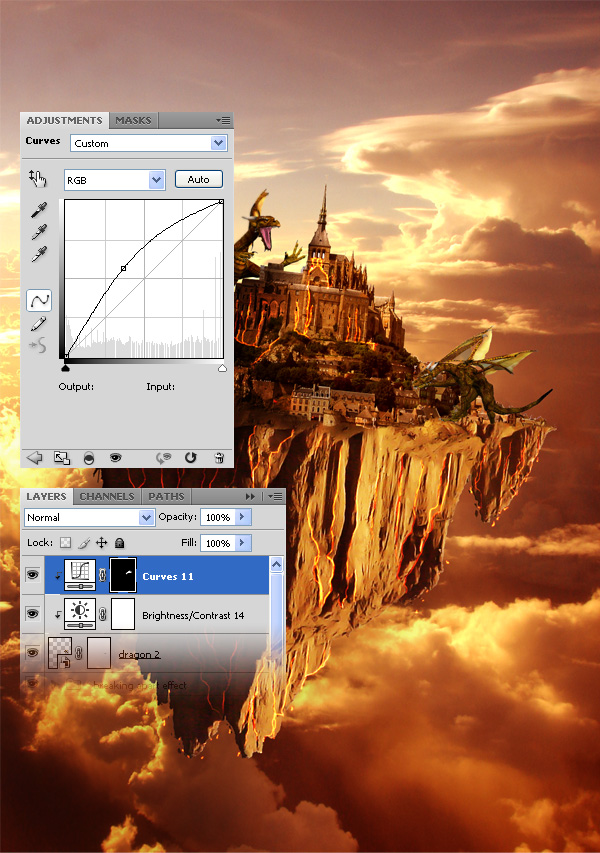This screenshot has width=600, height=853.
Task: Select Curves 11 layer mask thumbnail
Action: 122,575
